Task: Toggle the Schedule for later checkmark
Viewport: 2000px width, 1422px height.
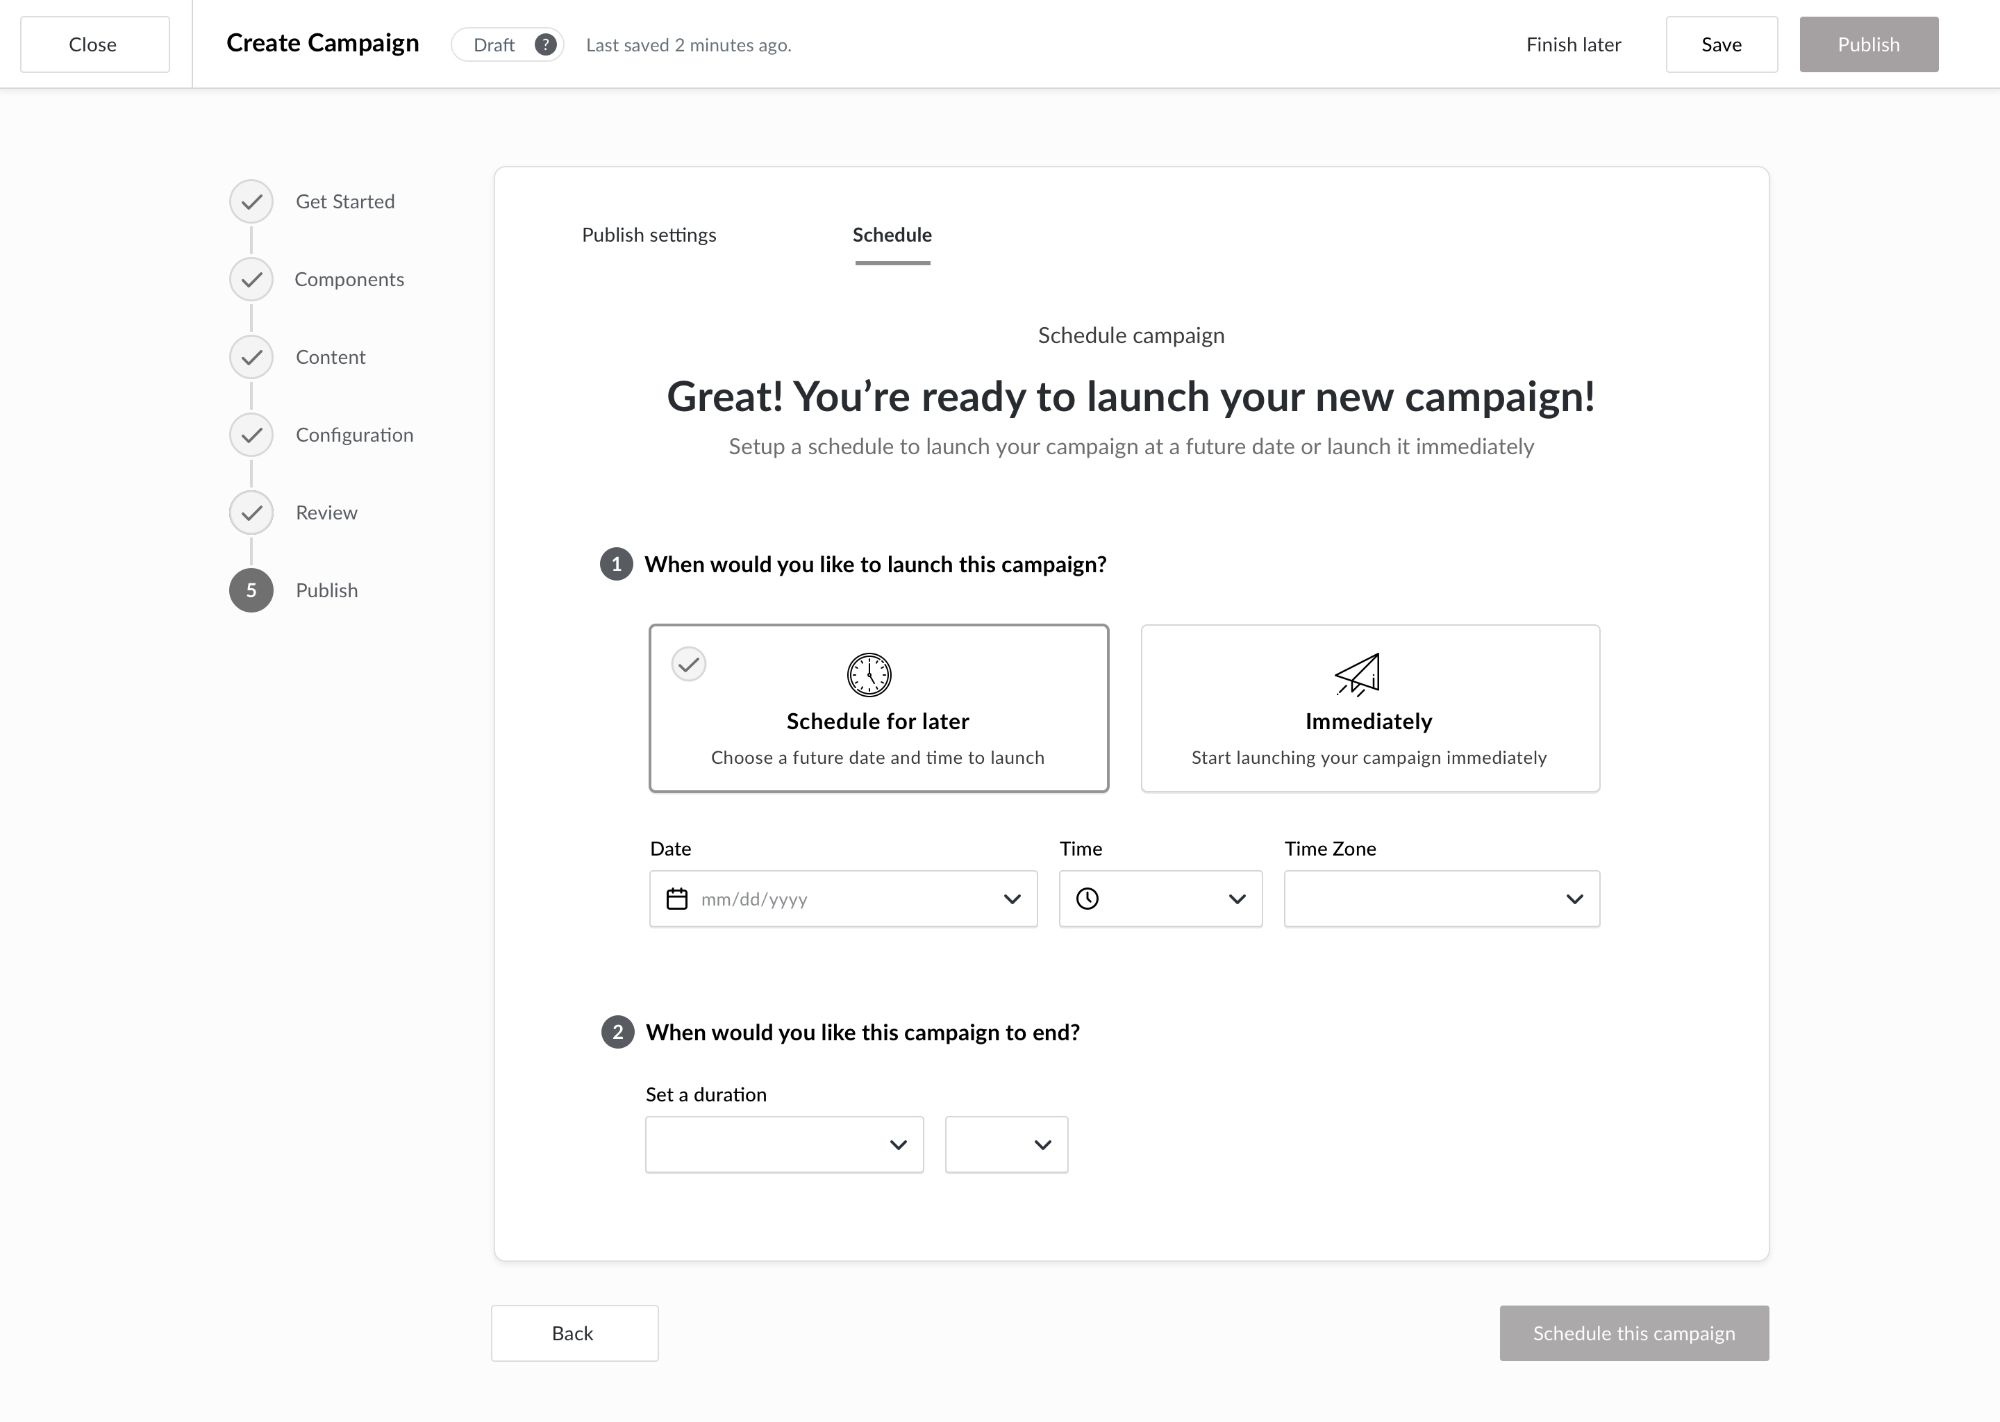Action: point(689,664)
